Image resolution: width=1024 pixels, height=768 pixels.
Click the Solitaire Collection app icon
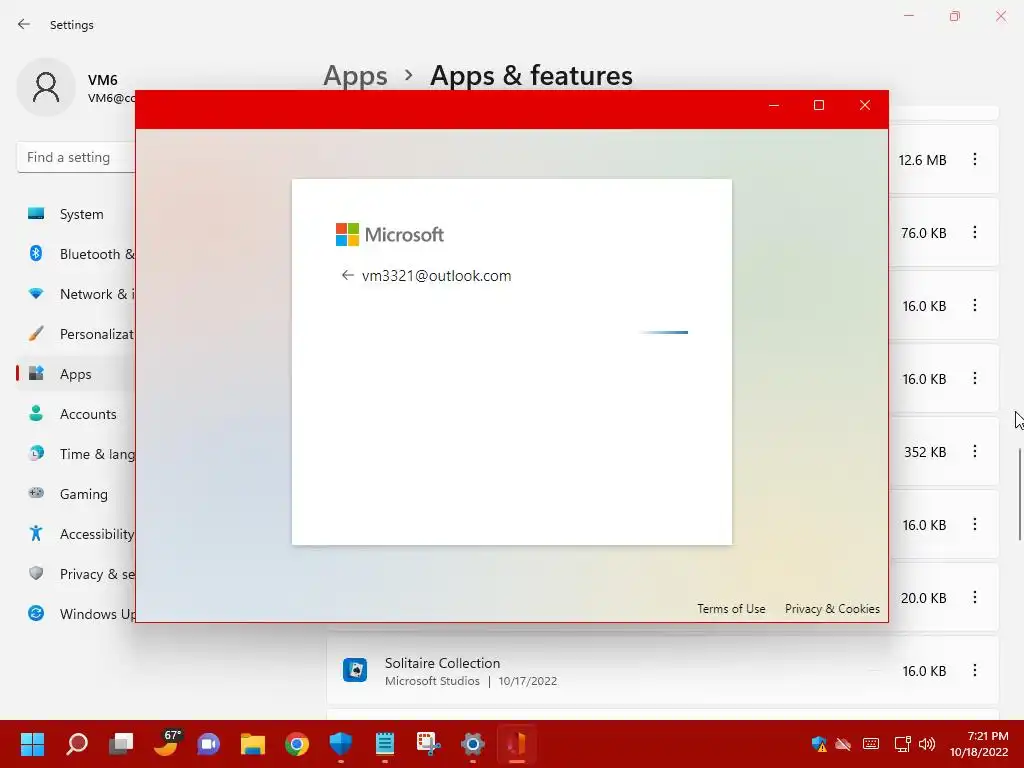click(355, 670)
